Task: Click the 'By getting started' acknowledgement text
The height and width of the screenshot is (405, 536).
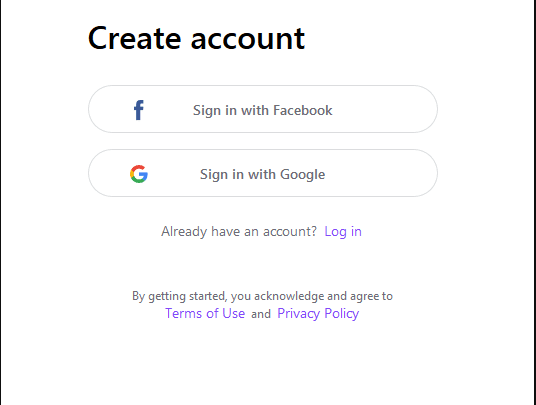Action: [x=263, y=296]
